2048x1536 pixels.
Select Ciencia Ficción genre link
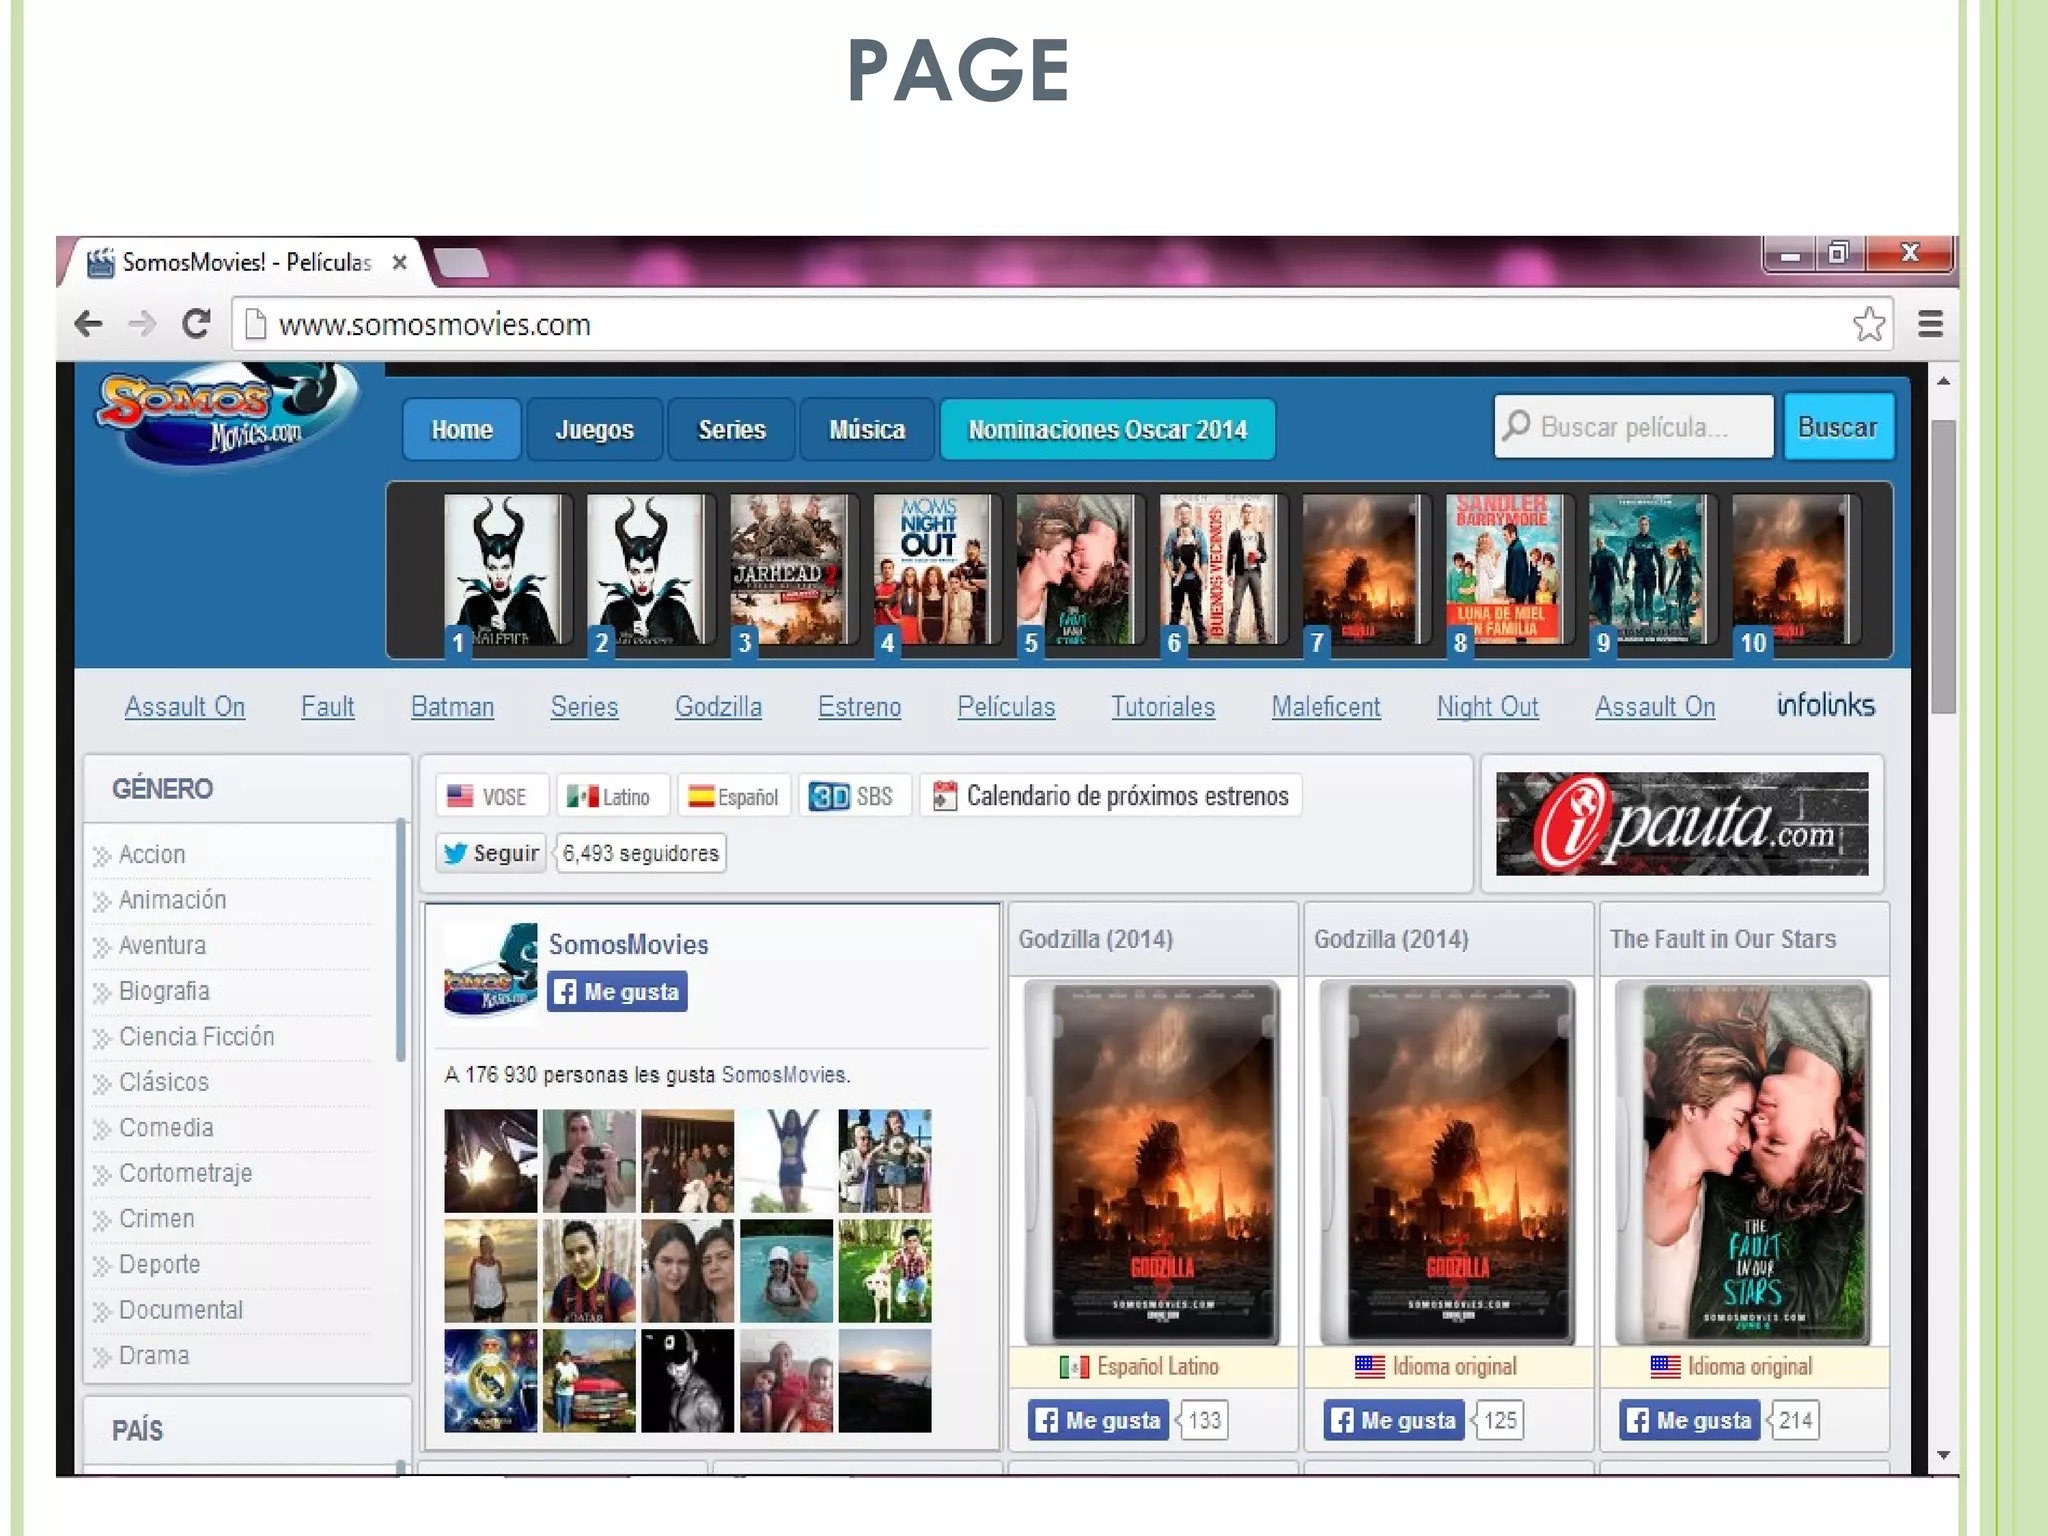point(196,1037)
